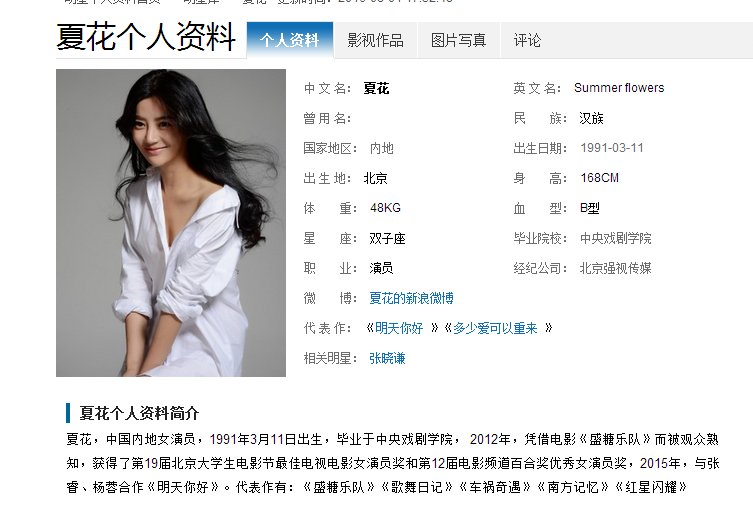Click the 双子座 zodiac value
The image size is (753, 515).
pos(387,239)
